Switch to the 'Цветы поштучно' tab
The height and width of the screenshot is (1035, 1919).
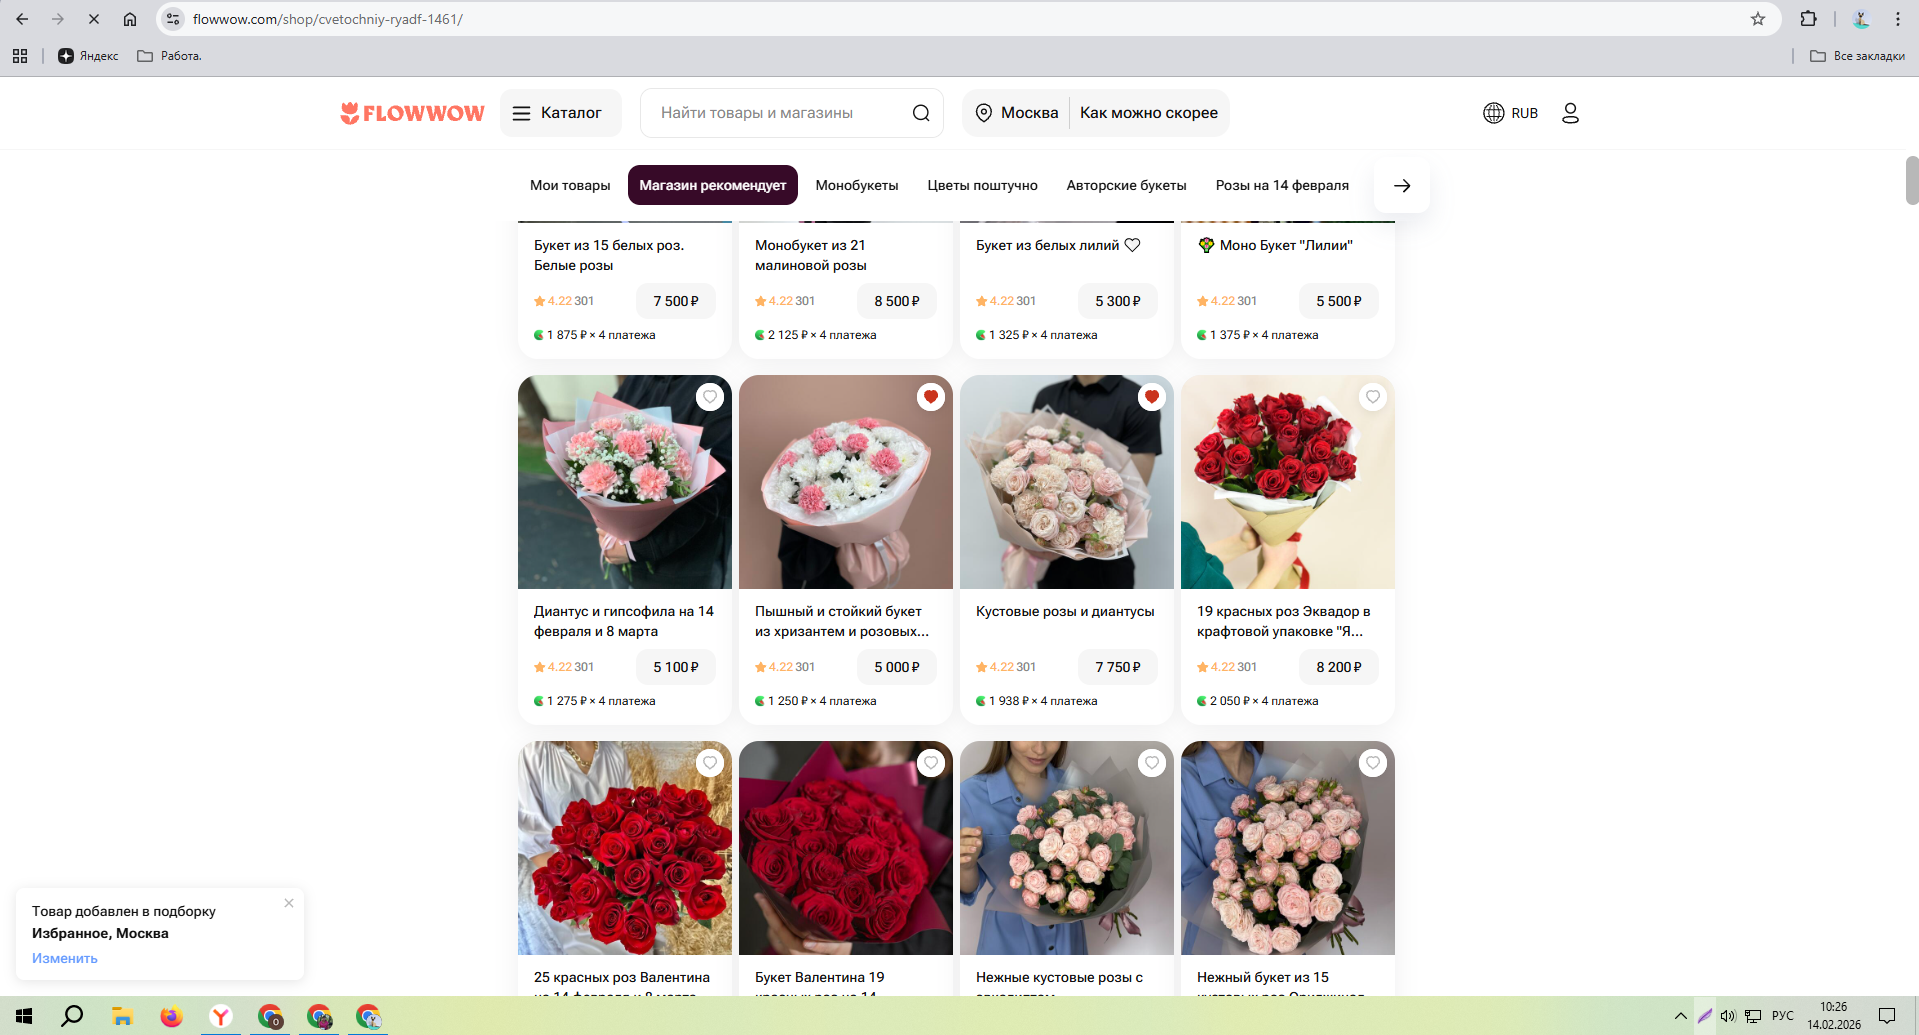(x=982, y=185)
